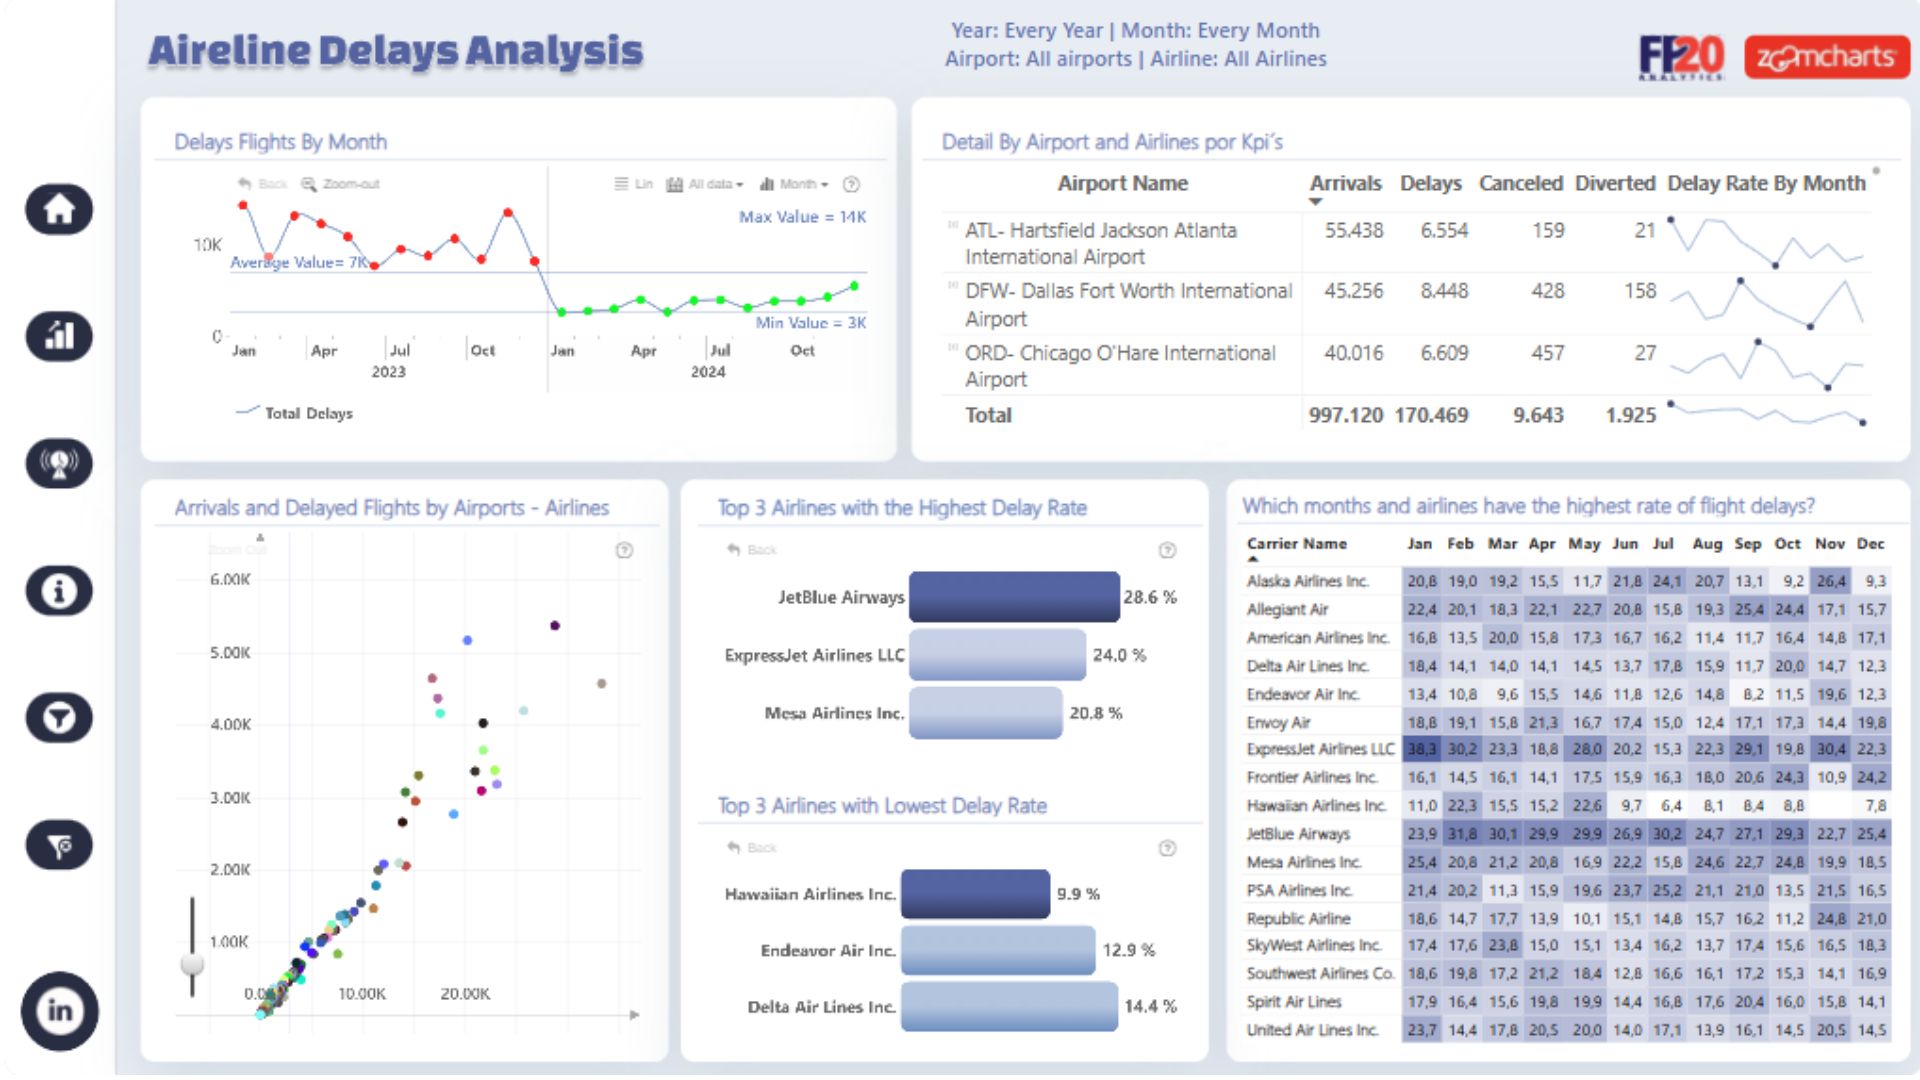This screenshot has width=1920, height=1080.
Task: Open the info page sidebar icon
Action: pyautogui.click(x=59, y=591)
